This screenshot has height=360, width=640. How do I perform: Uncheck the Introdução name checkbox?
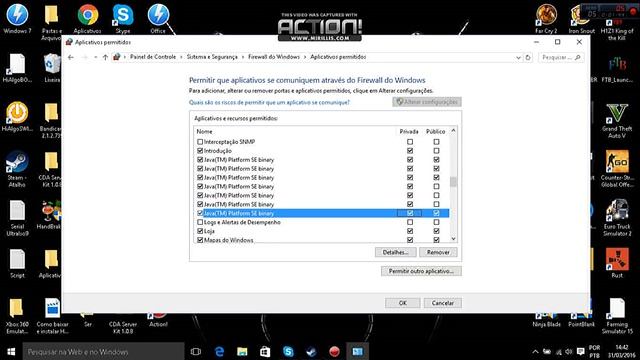[200, 151]
